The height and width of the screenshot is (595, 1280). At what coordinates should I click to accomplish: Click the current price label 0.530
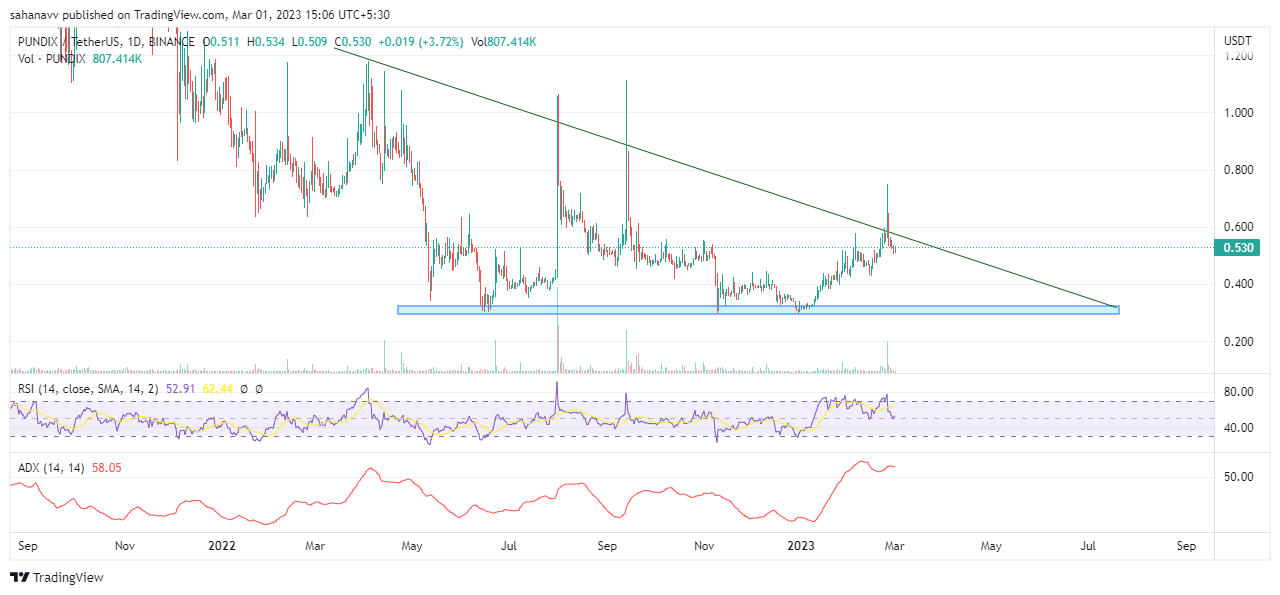click(1238, 248)
